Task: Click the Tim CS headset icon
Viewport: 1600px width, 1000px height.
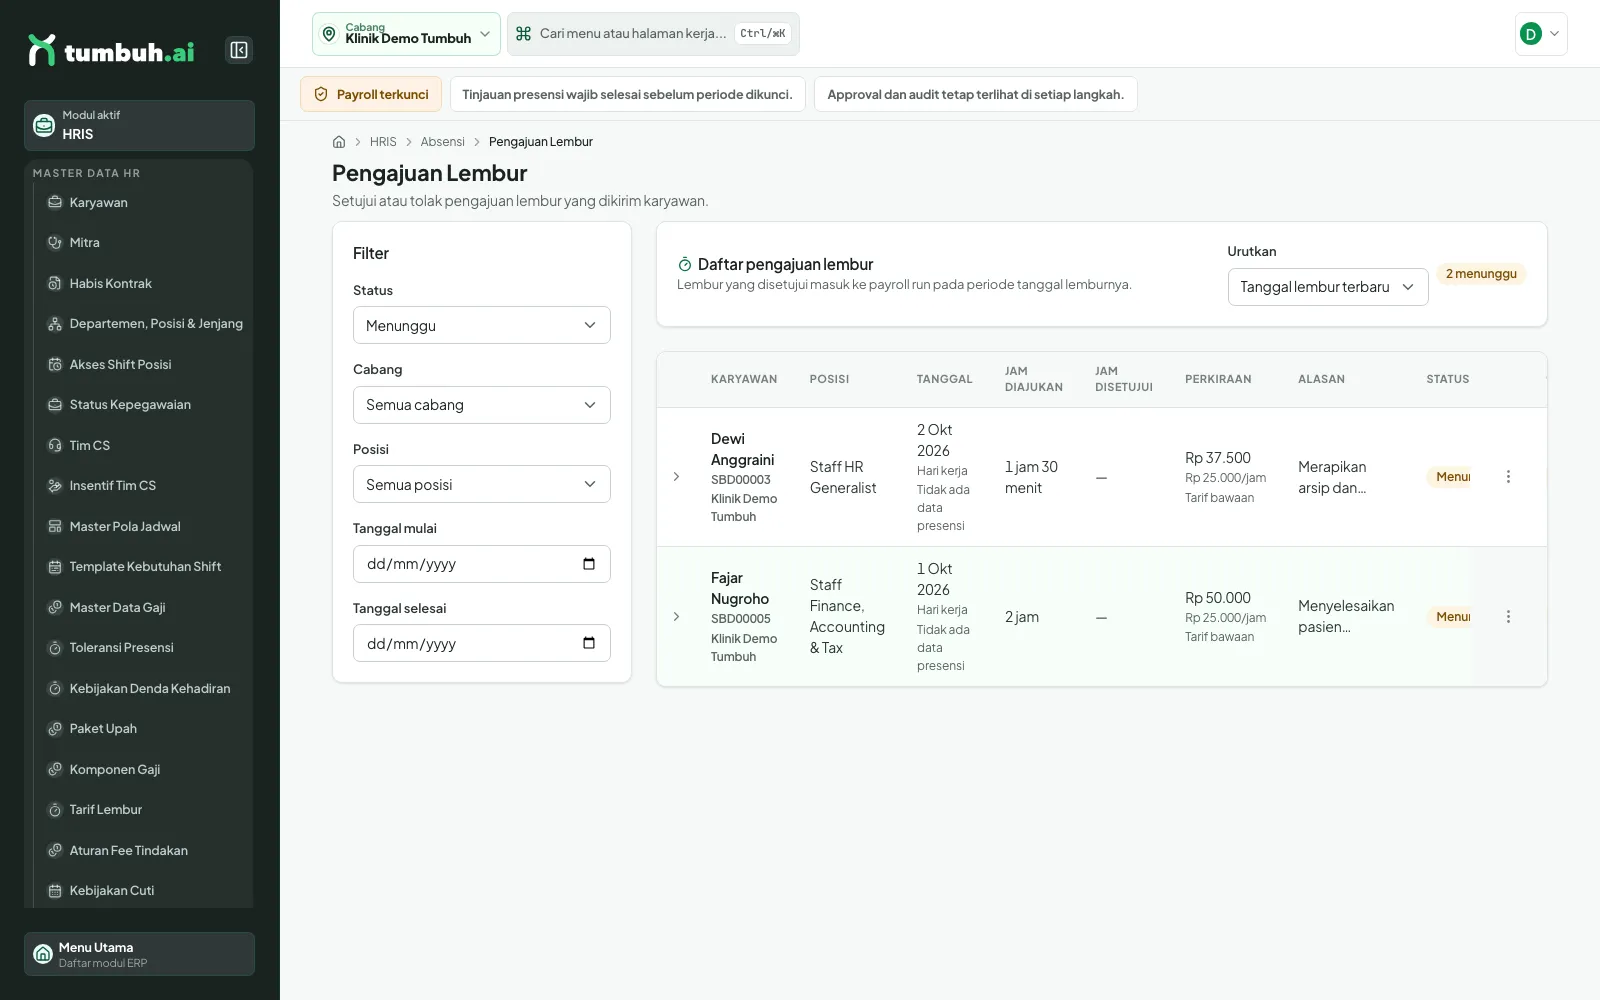Action: (55, 445)
